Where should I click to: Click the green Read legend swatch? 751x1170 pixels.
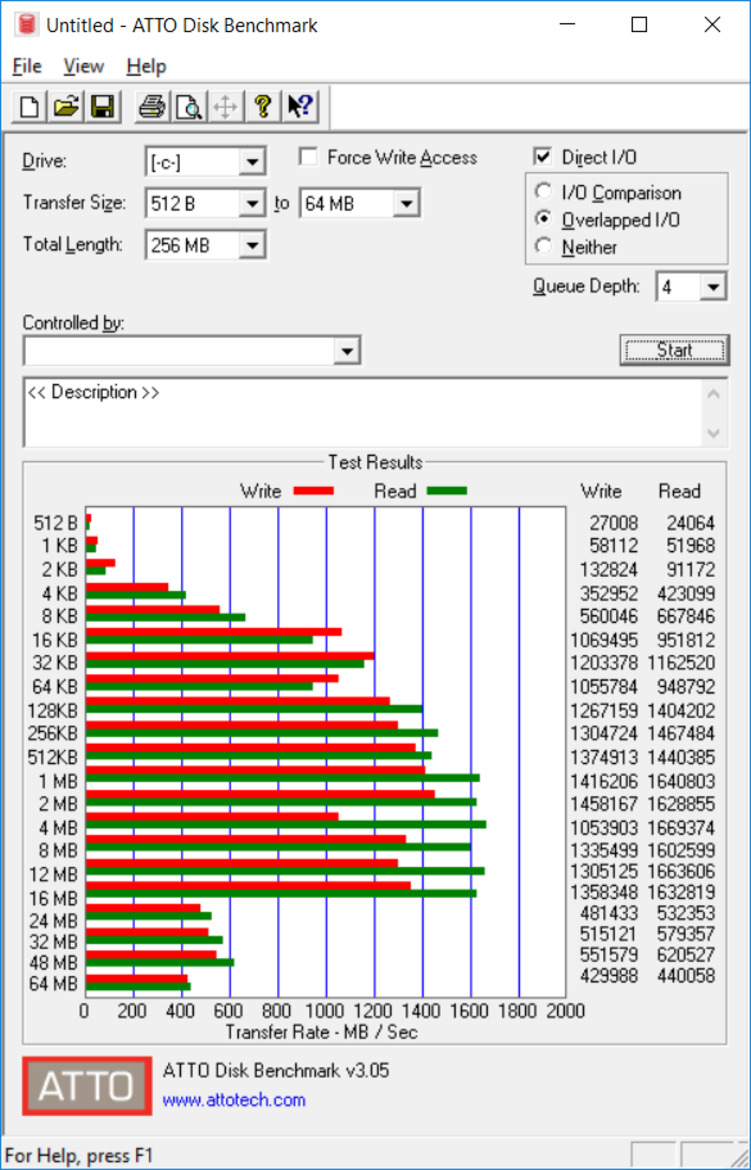coord(446,491)
